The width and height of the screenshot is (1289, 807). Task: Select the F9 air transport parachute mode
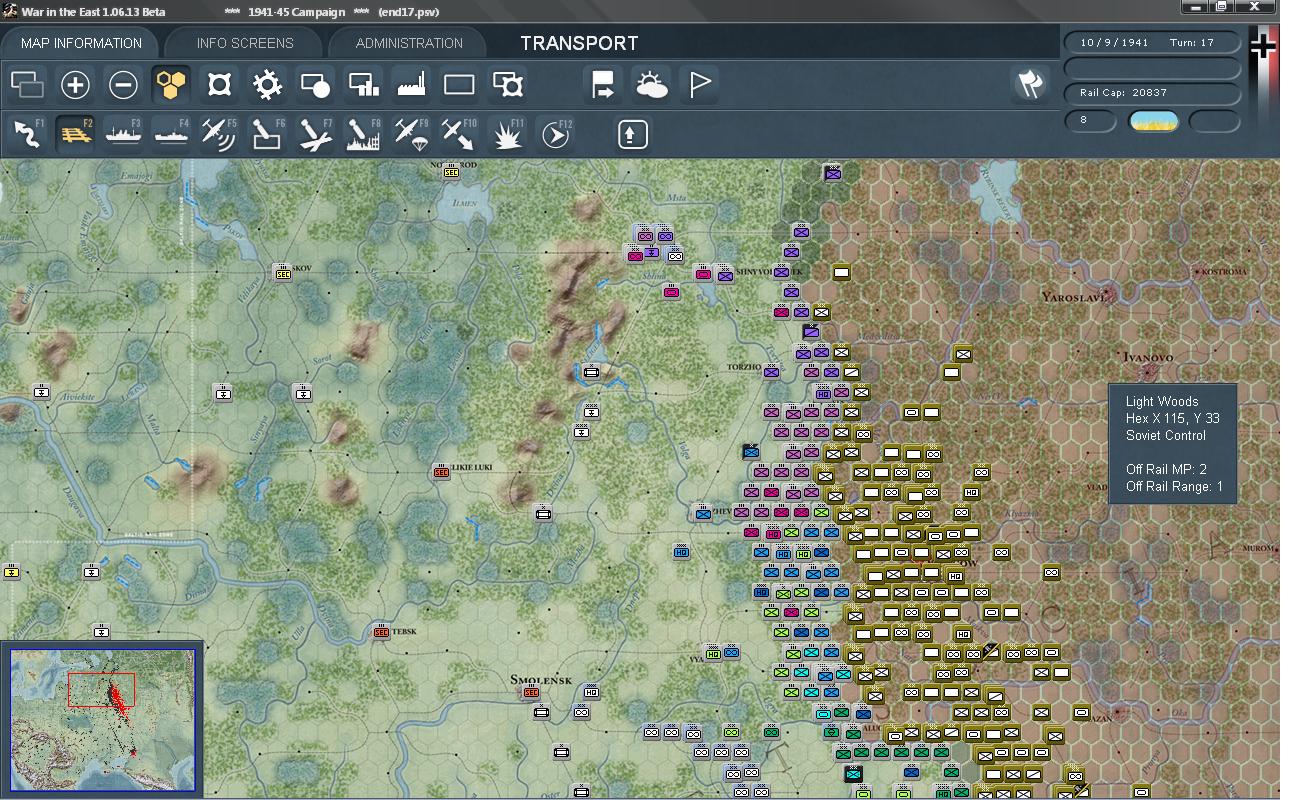411,133
